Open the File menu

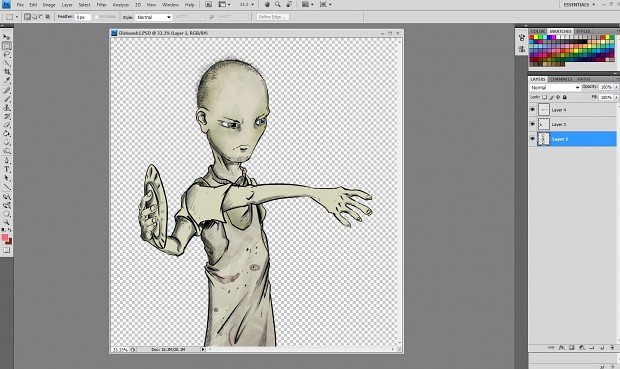pyautogui.click(x=20, y=5)
